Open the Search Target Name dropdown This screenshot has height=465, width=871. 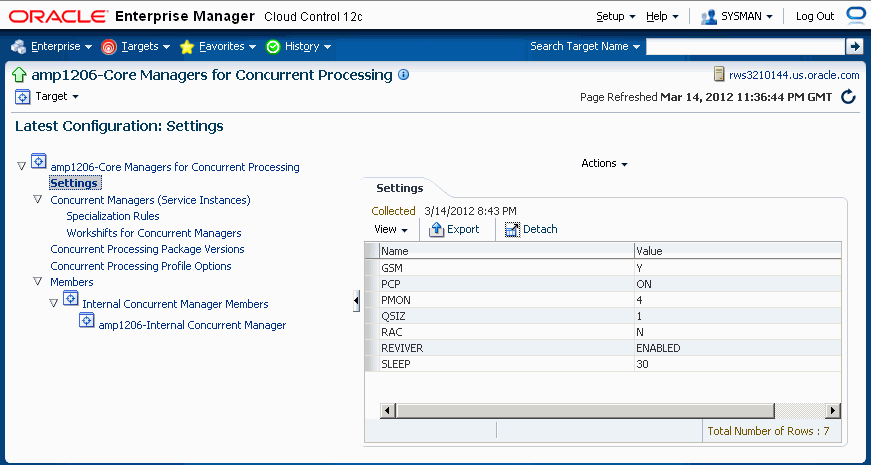click(x=584, y=47)
